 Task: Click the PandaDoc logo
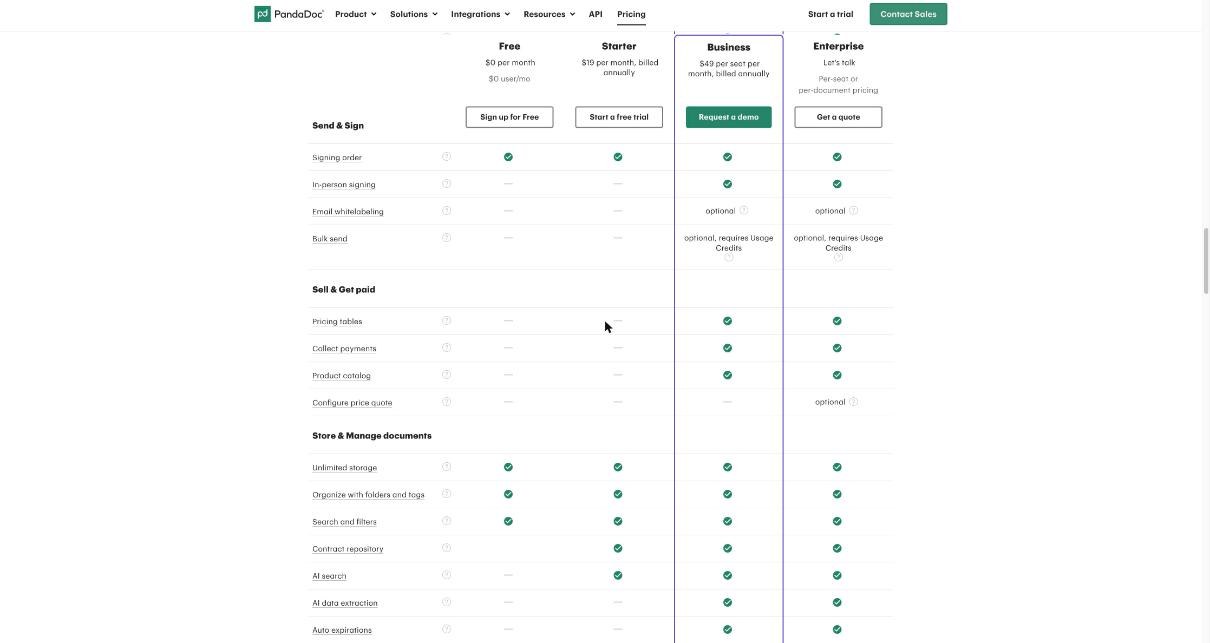289,14
